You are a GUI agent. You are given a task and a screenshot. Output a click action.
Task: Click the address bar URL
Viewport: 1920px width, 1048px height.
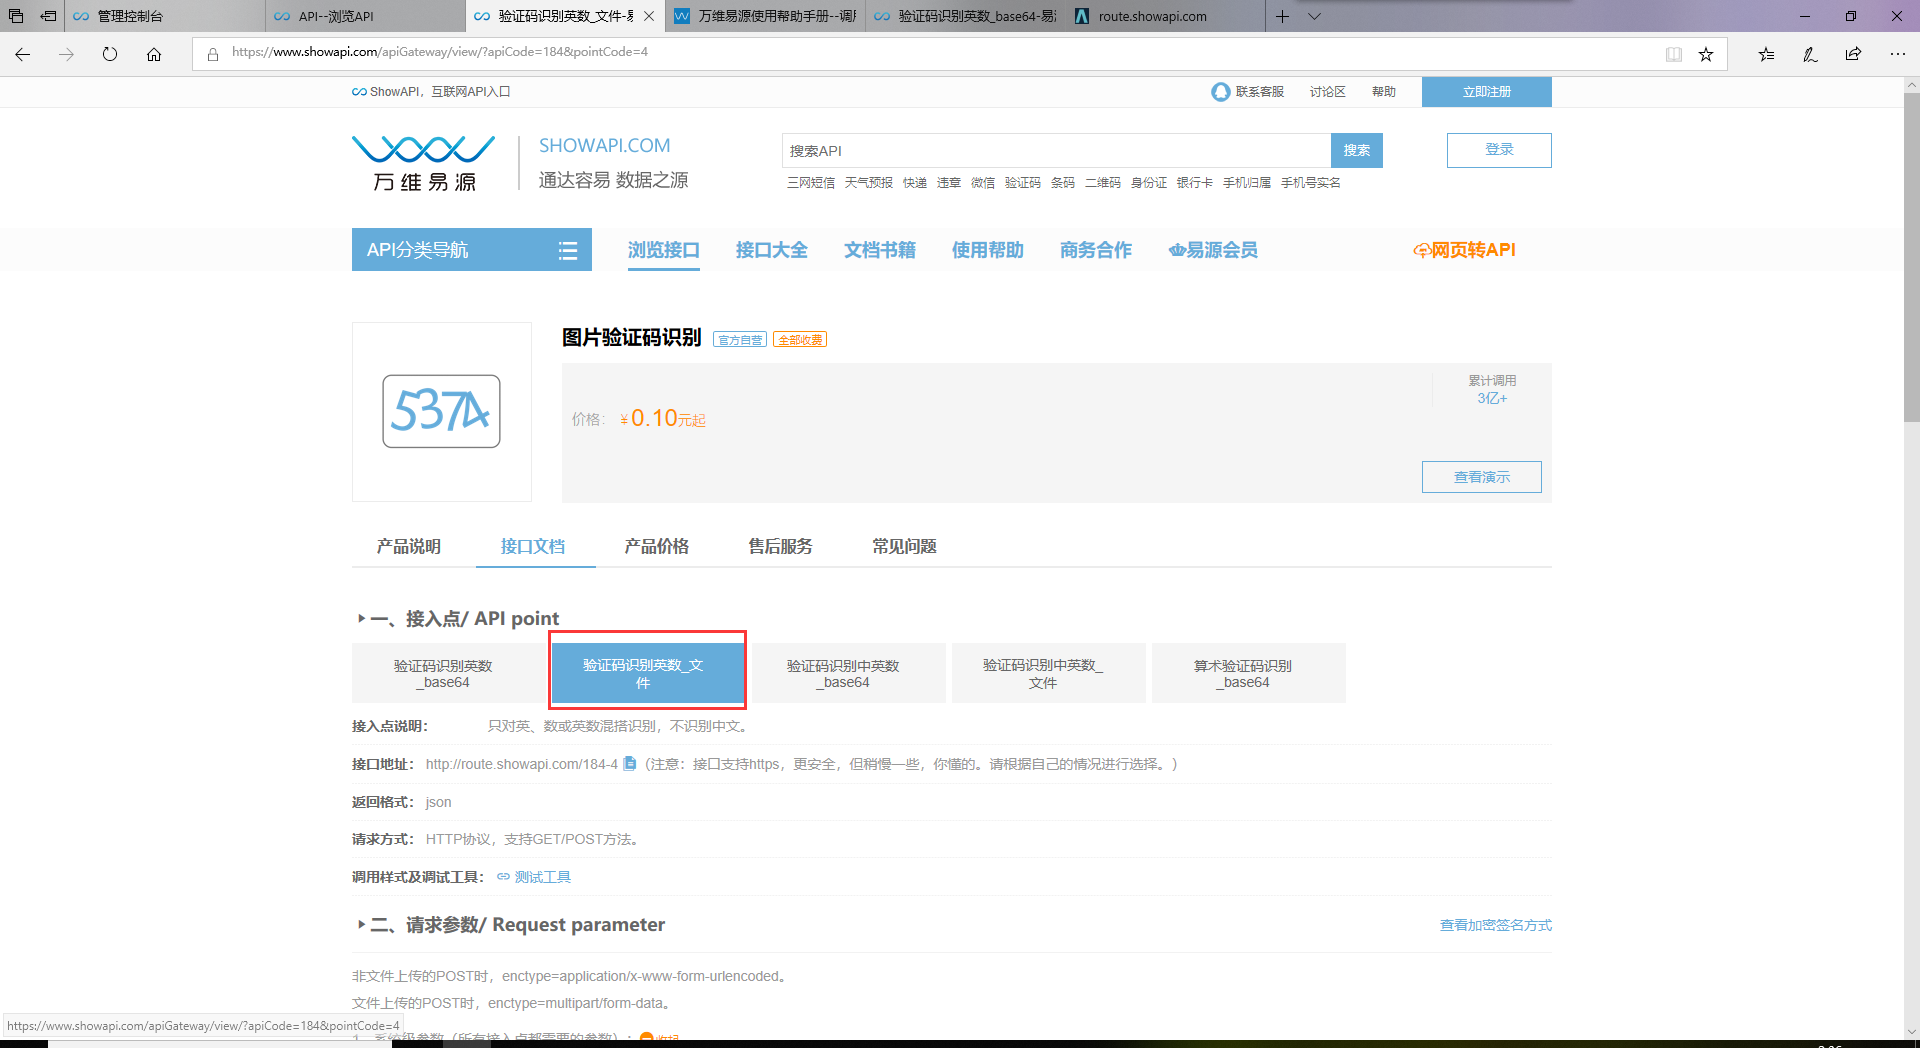tap(440, 52)
